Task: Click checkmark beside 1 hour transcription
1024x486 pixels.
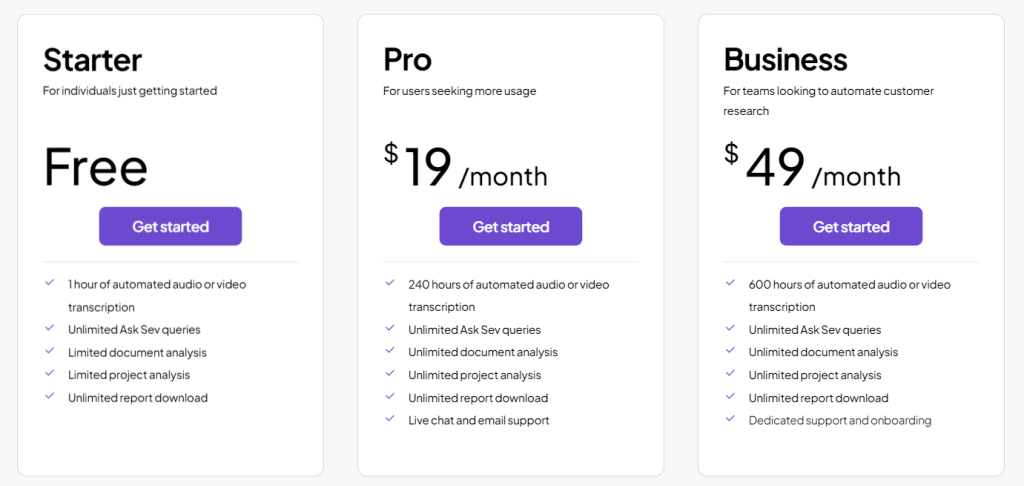Action: (50, 283)
